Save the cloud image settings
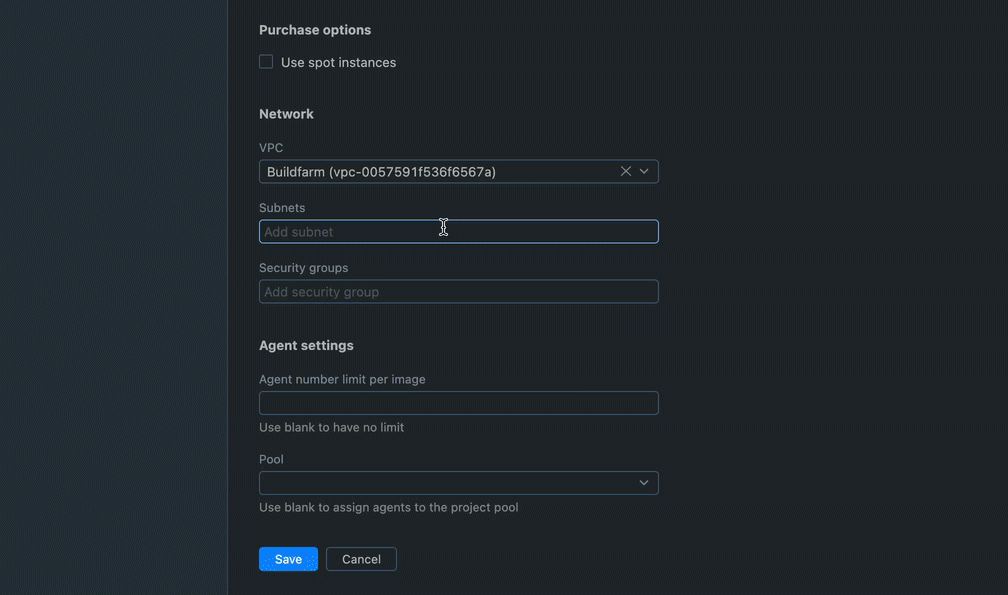This screenshot has height=595, width=1008. (288, 559)
